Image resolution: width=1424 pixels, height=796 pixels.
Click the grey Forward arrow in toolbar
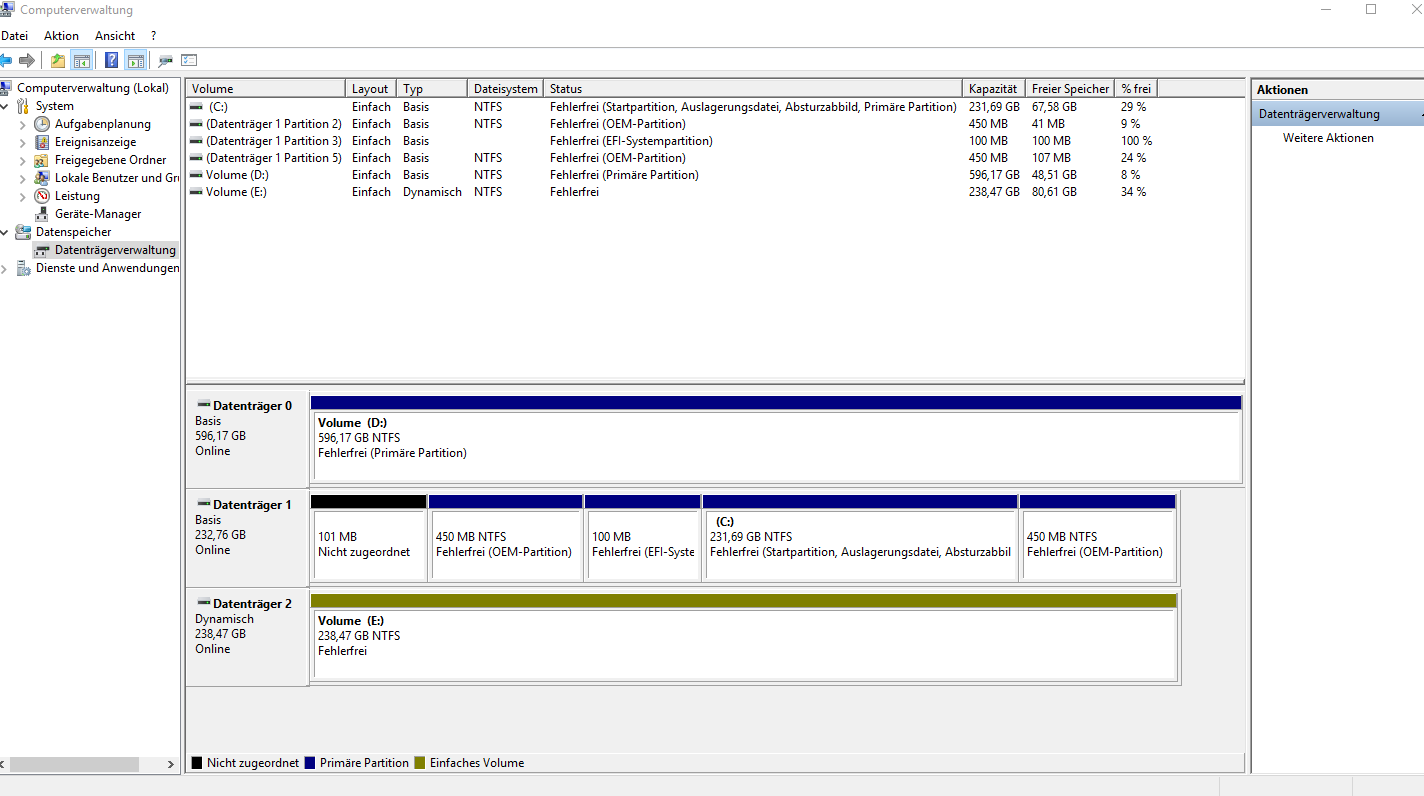pos(27,60)
